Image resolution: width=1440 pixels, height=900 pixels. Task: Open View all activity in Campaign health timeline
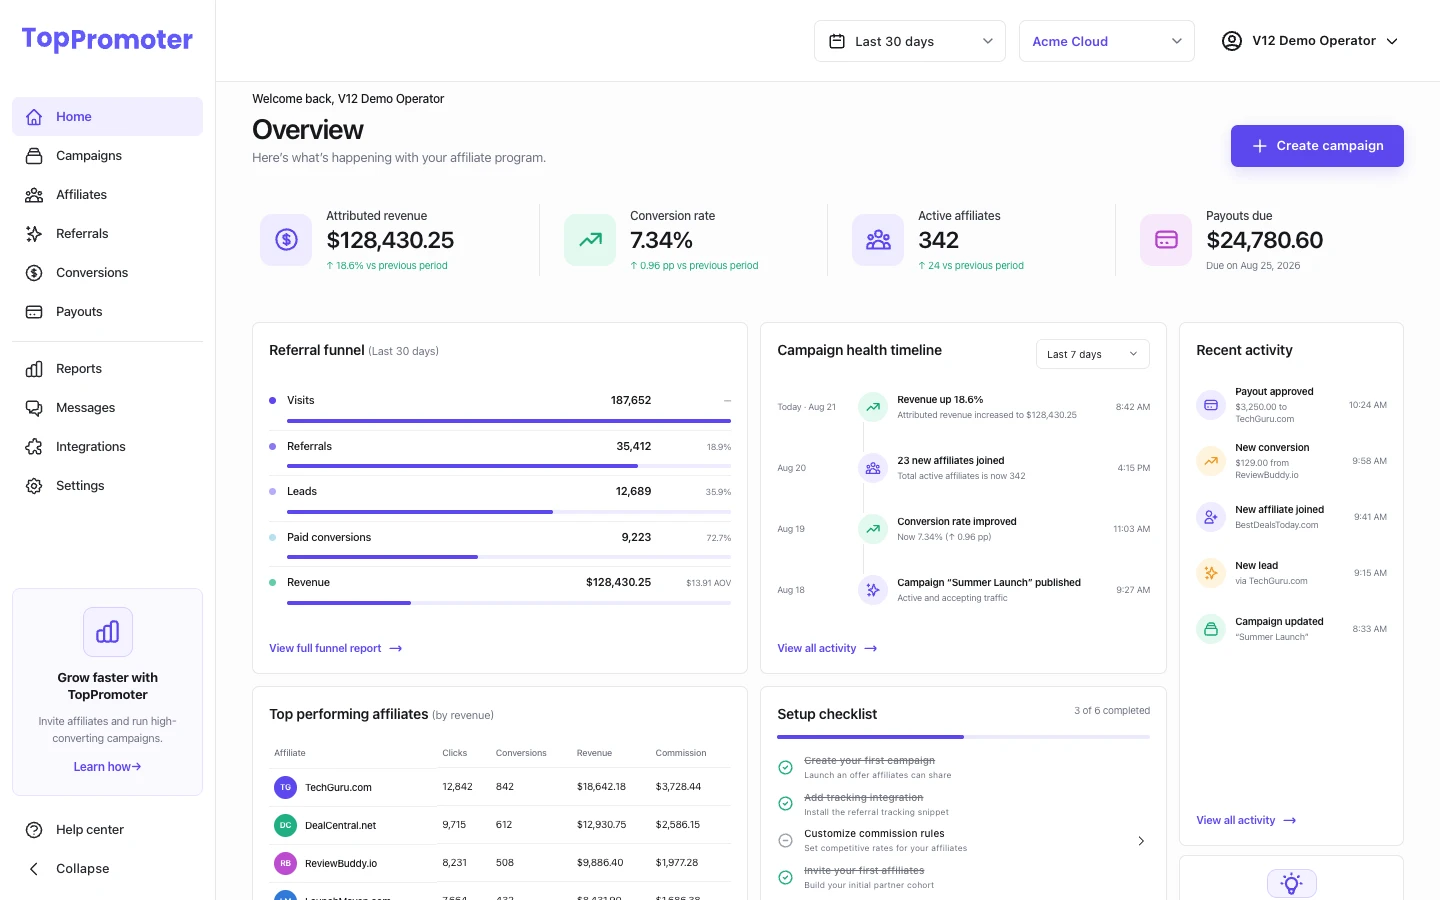click(827, 648)
